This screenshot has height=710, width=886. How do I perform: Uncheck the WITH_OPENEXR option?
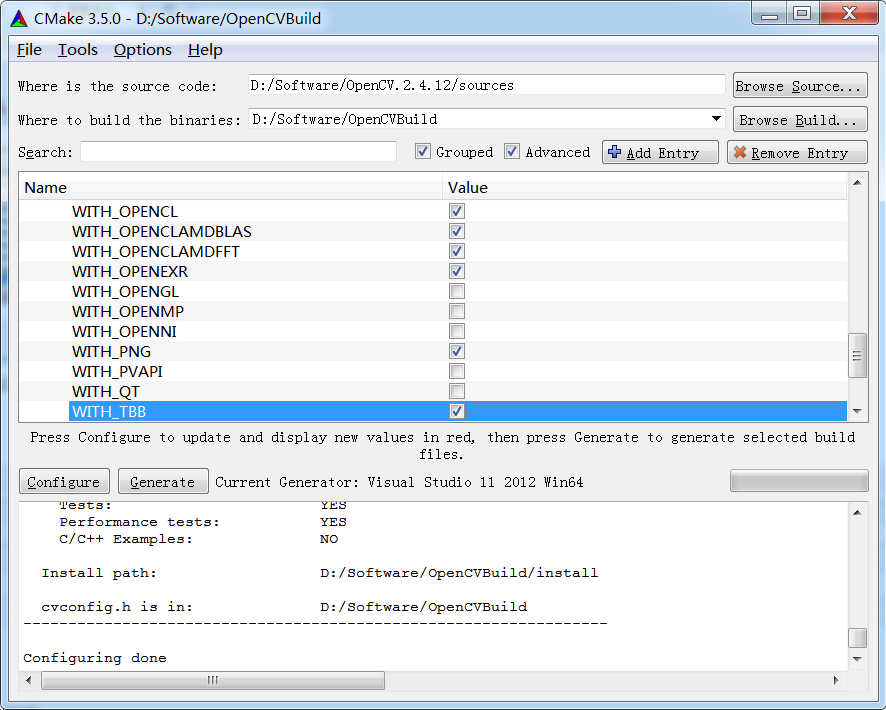(457, 271)
